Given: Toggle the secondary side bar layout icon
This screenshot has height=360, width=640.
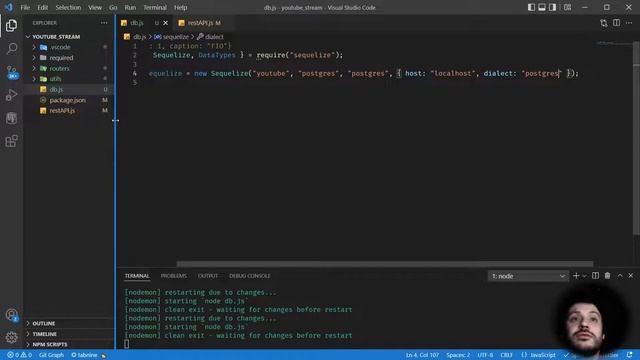Looking at the screenshot, I should 552,7.
